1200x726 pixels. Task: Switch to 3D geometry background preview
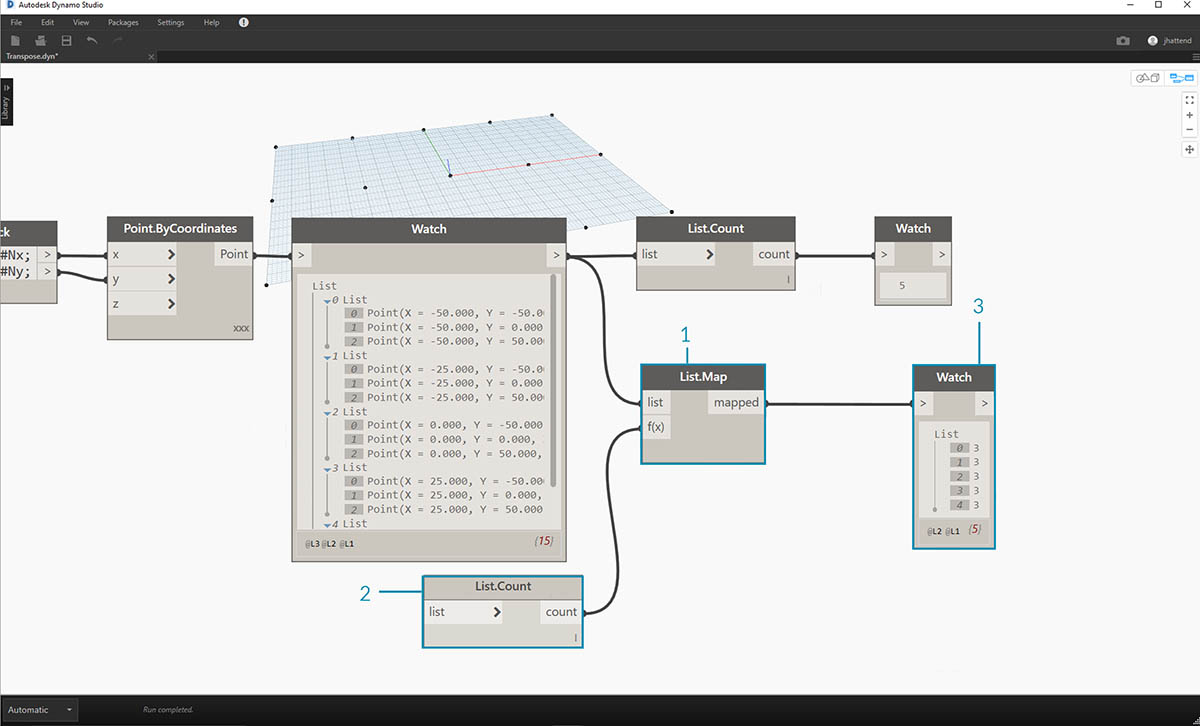click(x=1146, y=78)
